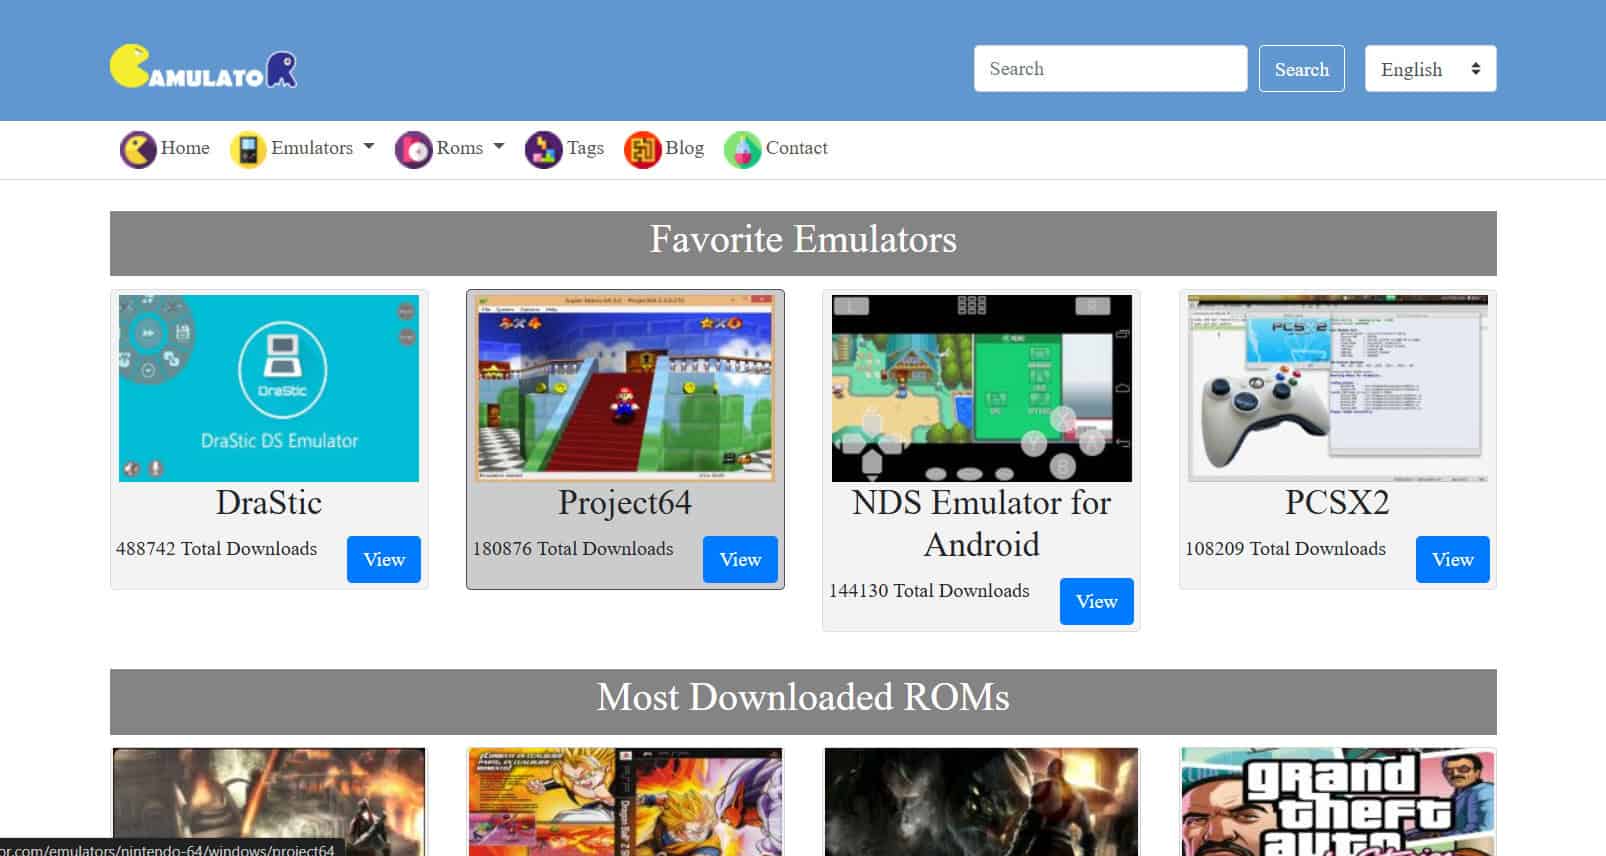
Task: Click the Roms disc icon
Action: (413, 149)
